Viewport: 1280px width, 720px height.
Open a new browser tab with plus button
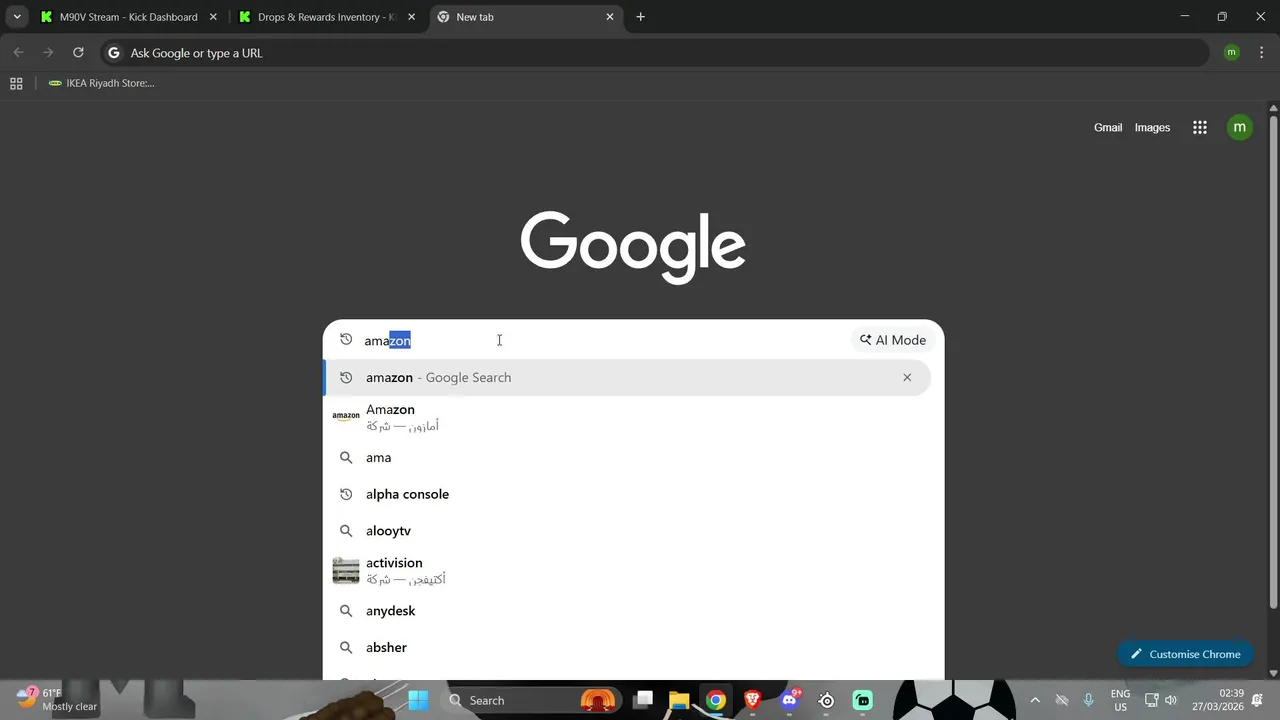[x=641, y=17]
